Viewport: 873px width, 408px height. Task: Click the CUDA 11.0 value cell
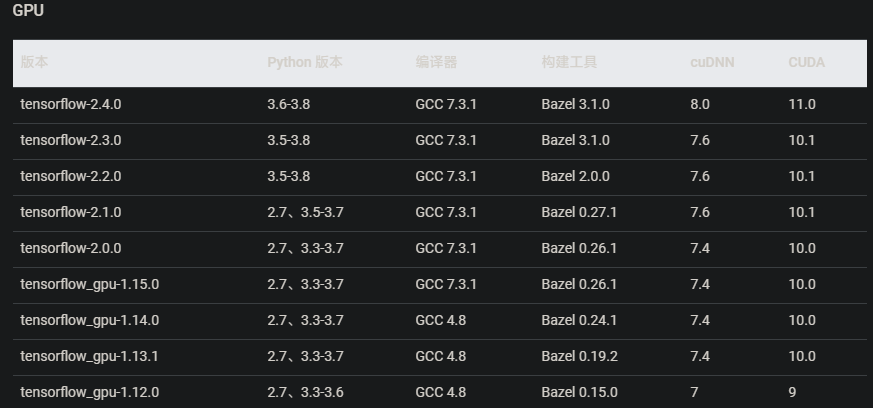coord(802,104)
